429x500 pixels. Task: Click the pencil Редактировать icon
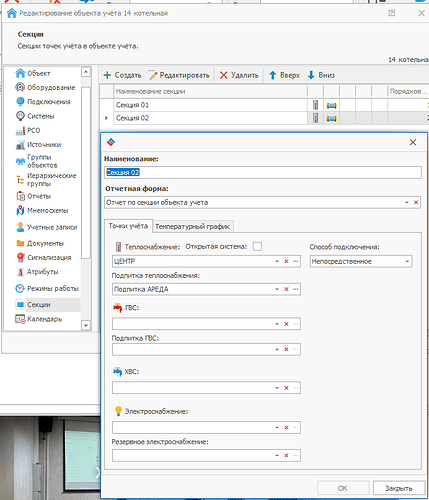153,75
